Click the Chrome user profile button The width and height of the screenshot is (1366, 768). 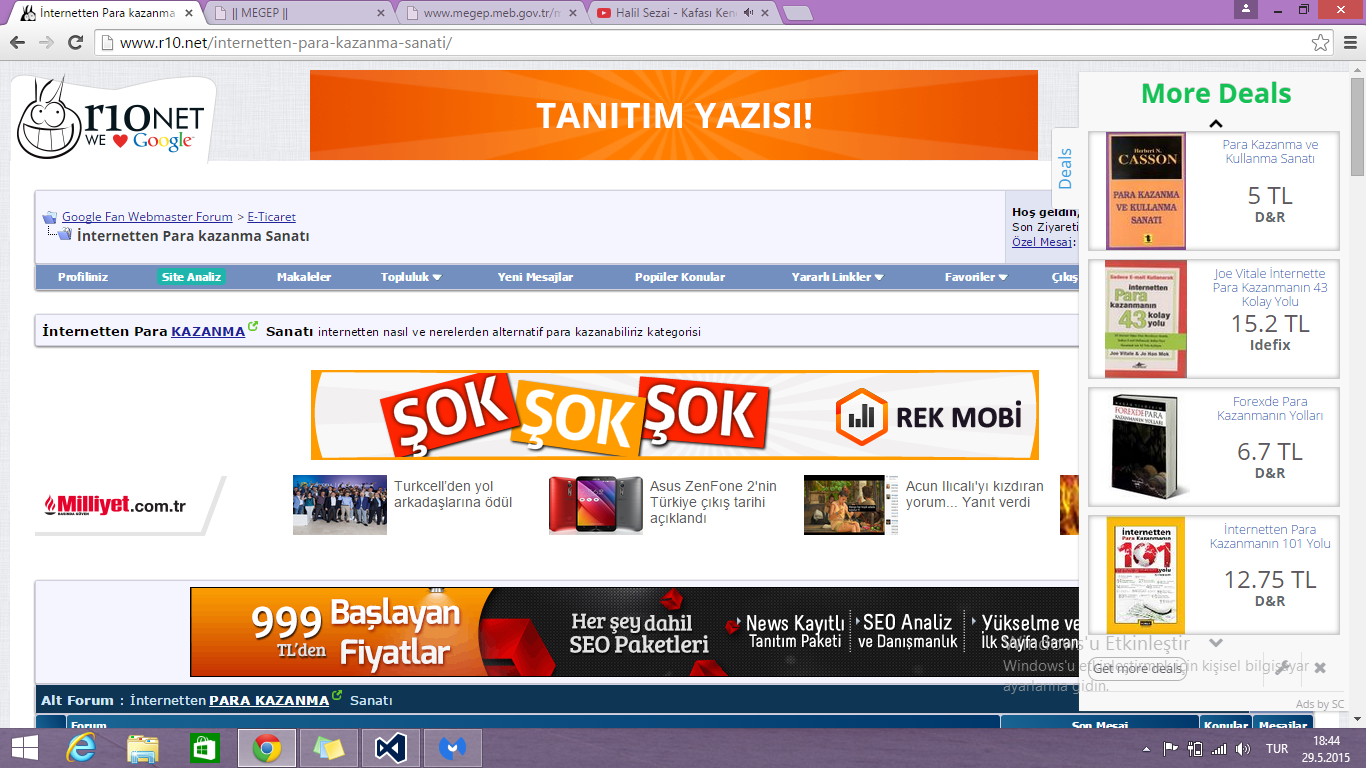click(1246, 9)
